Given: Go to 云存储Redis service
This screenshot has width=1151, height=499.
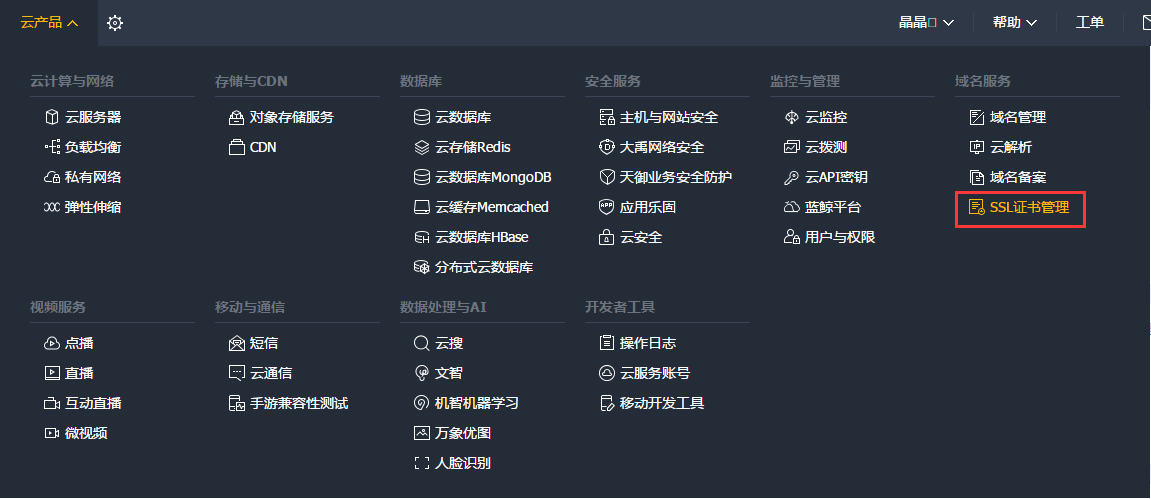Looking at the screenshot, I should [x=472, y=147].
